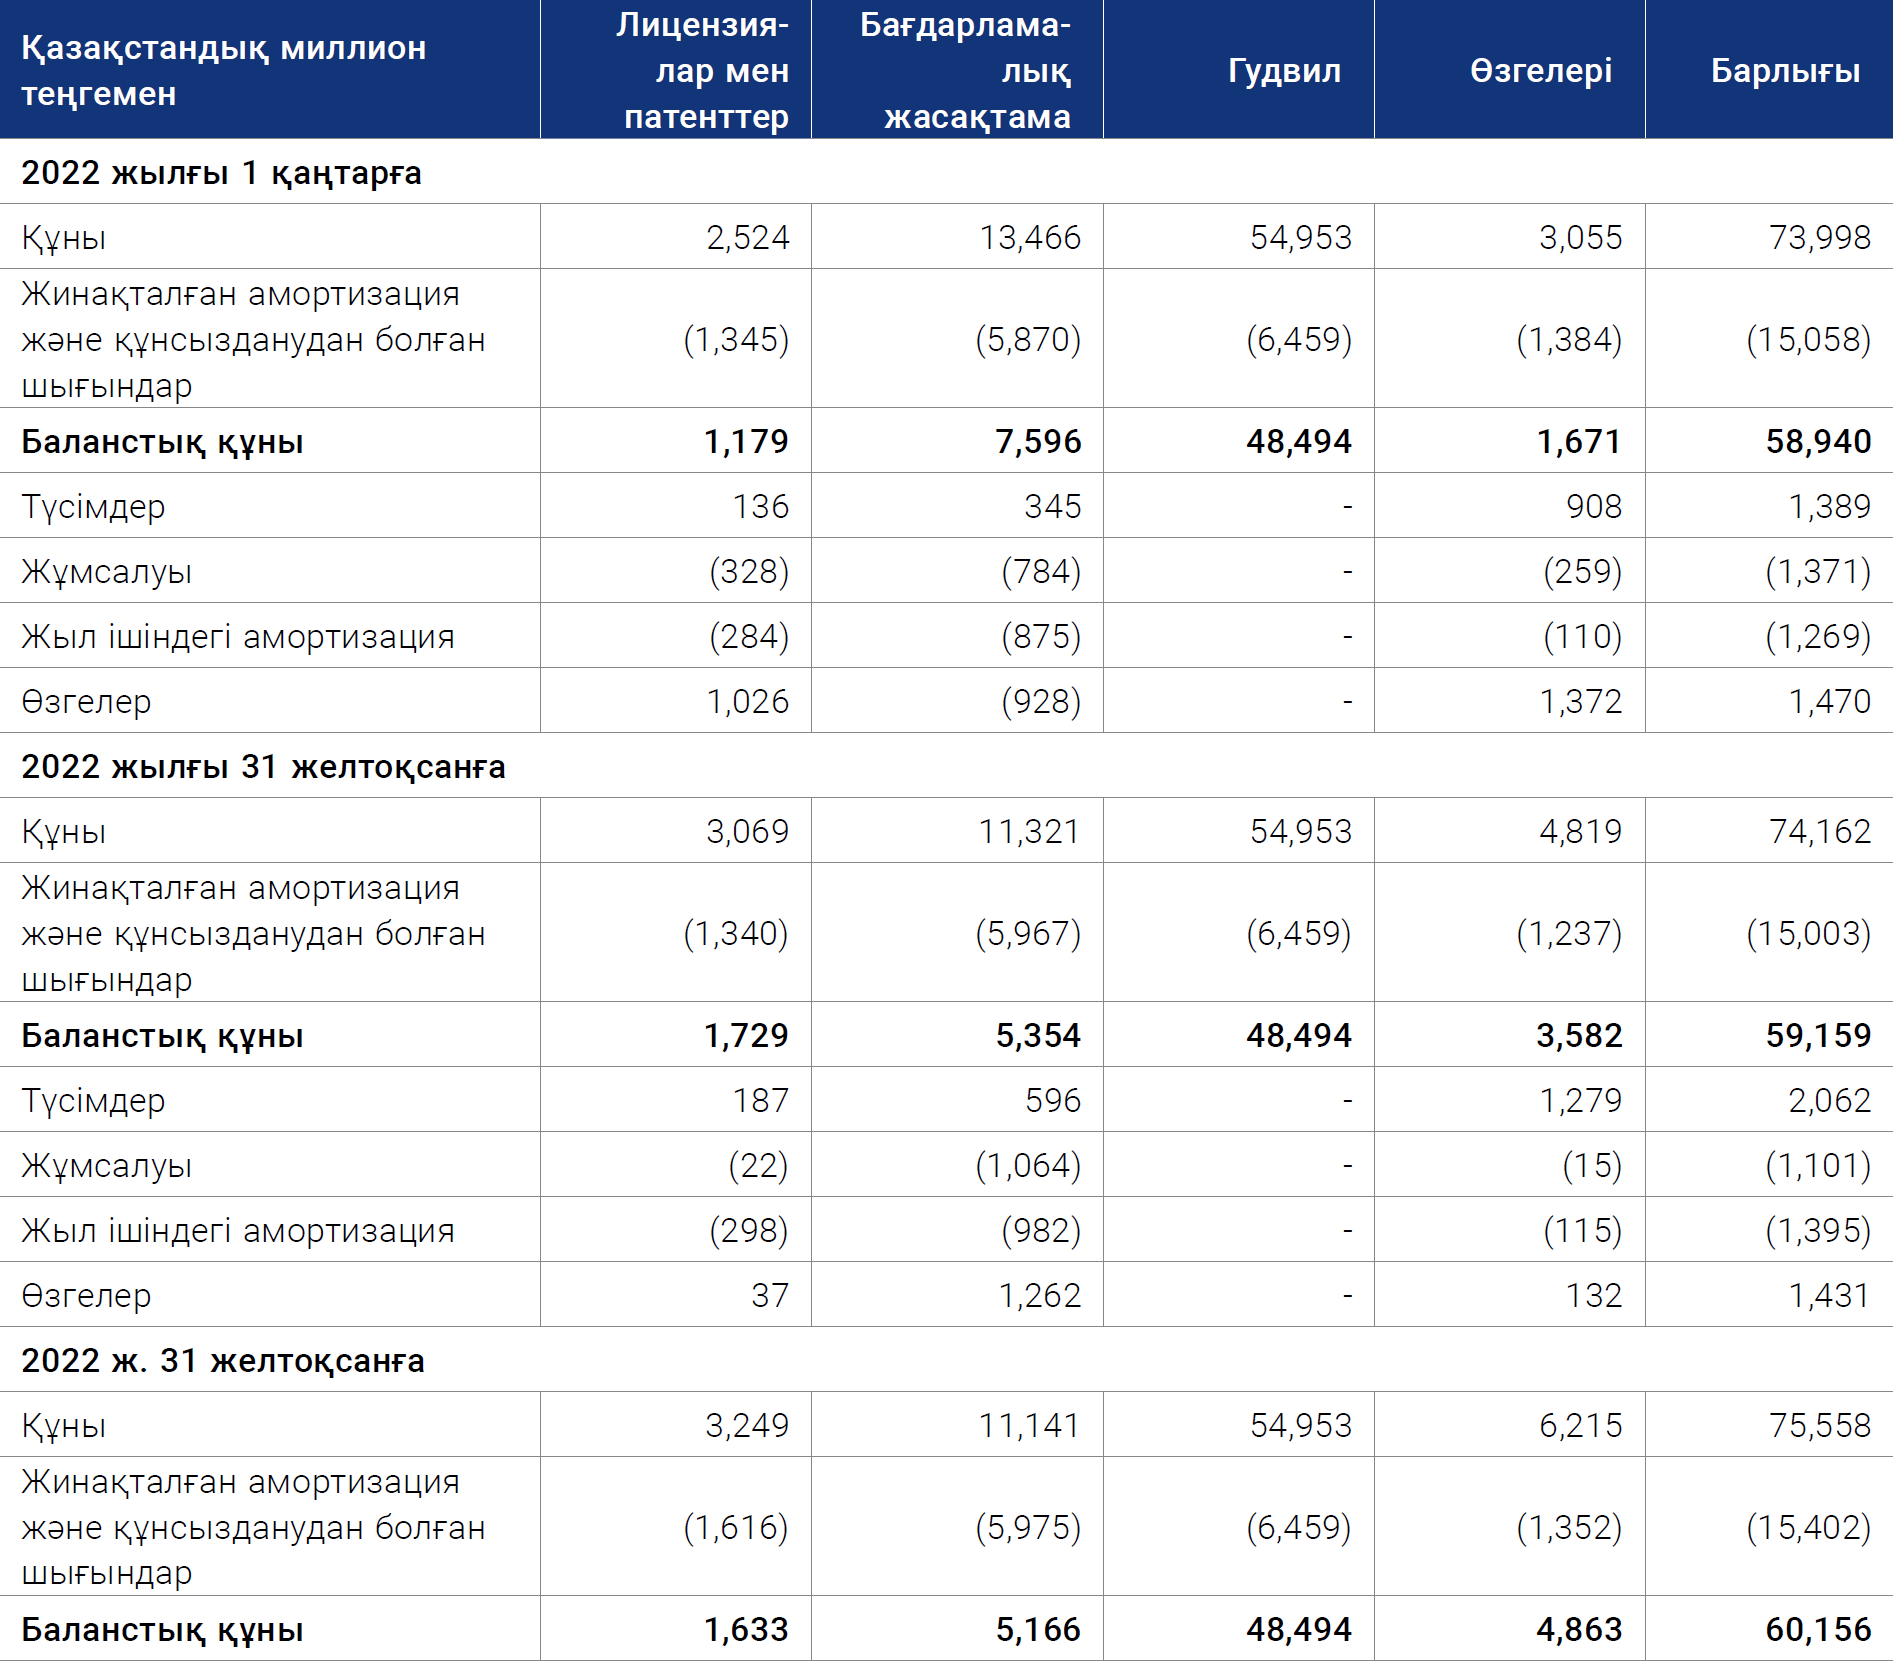Screen dimensions: 1893x1661
Task: Click the Өзгелер value 1,262
Action: click(x=1040, y=1295)
